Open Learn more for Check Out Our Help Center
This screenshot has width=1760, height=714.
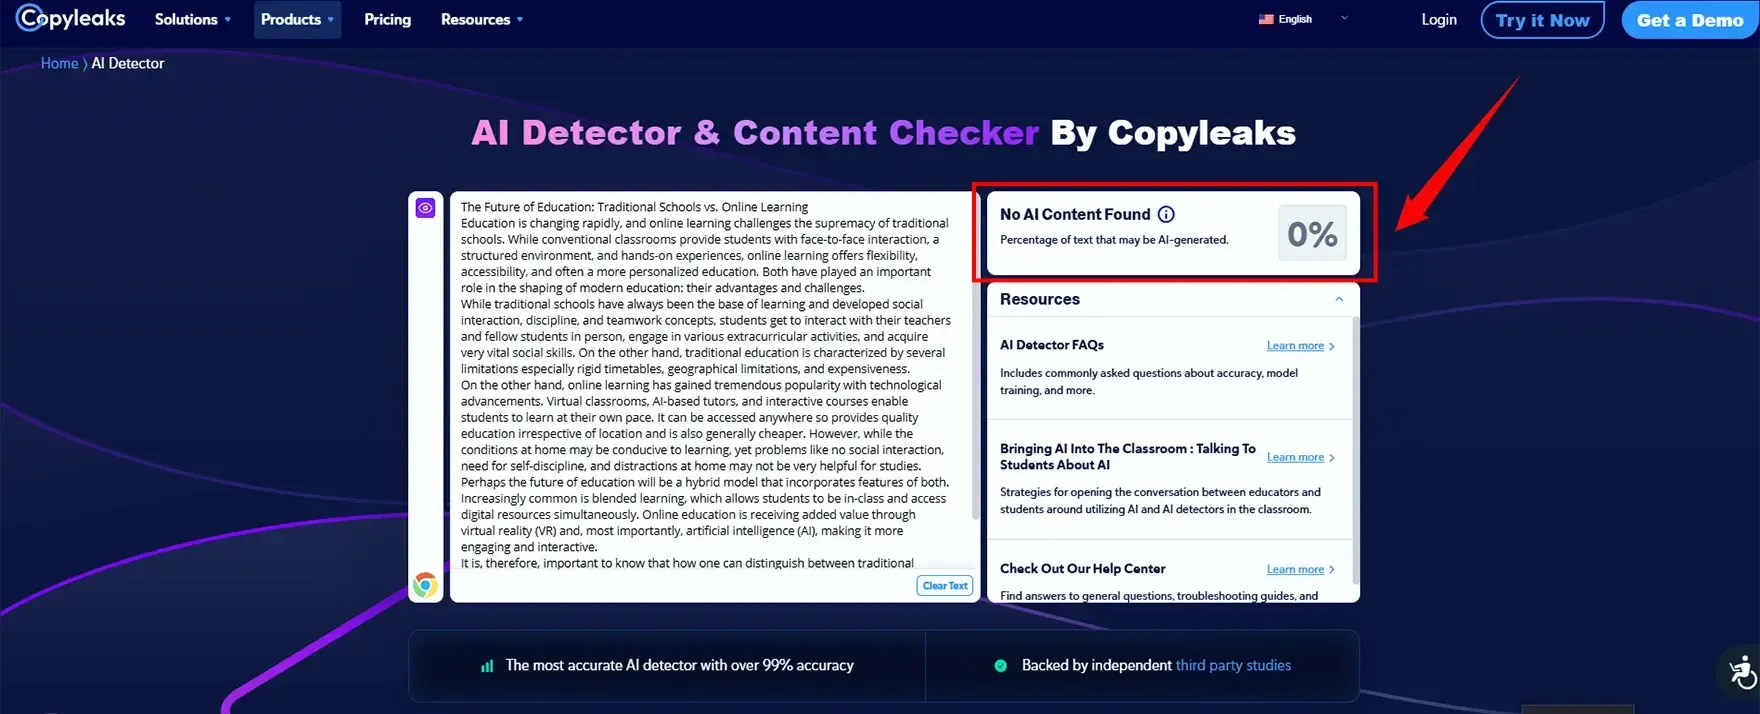[1300, 569]
